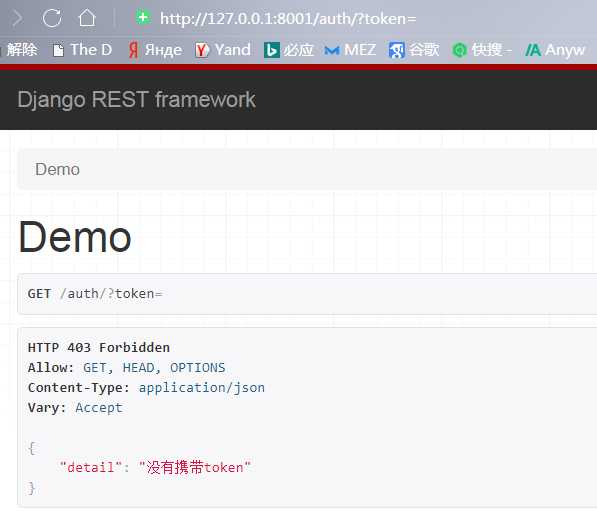Click the forward navigation arrow
The image size is (597, 513).
click(17, 18)
